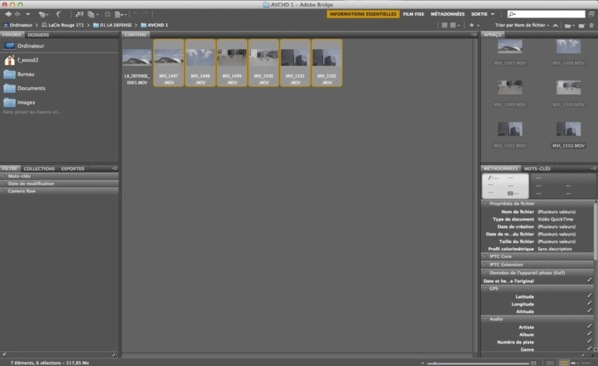Image resolution: width=598 pixels, height=366 pixels.
Task: Switch to the EXPORTER tab
Action: point(72,169)
